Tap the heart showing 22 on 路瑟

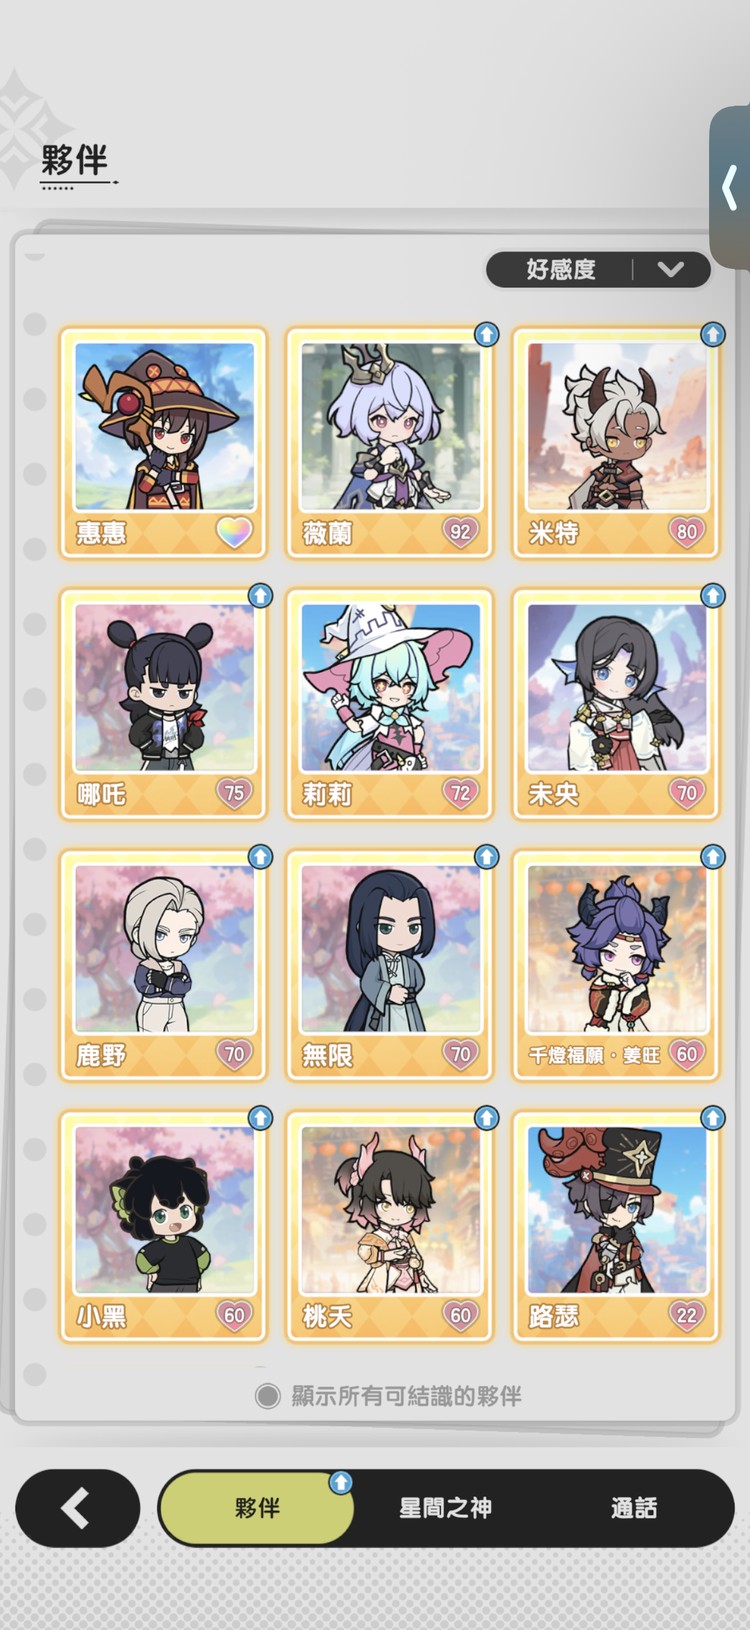[687, 1315]
